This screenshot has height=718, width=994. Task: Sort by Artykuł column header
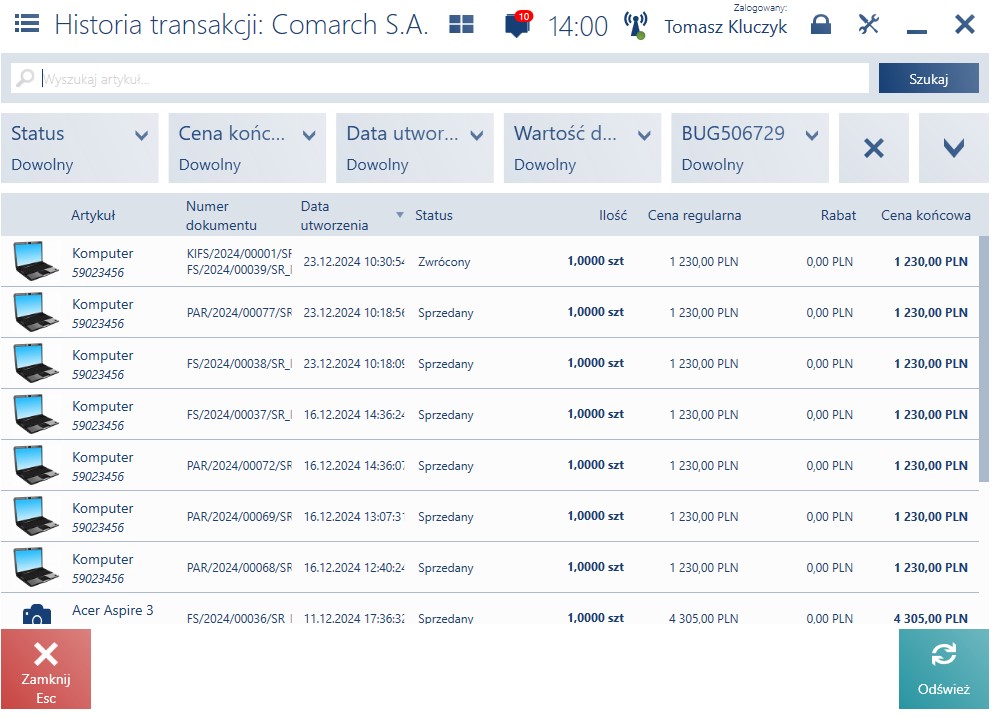tap(93, 215)
